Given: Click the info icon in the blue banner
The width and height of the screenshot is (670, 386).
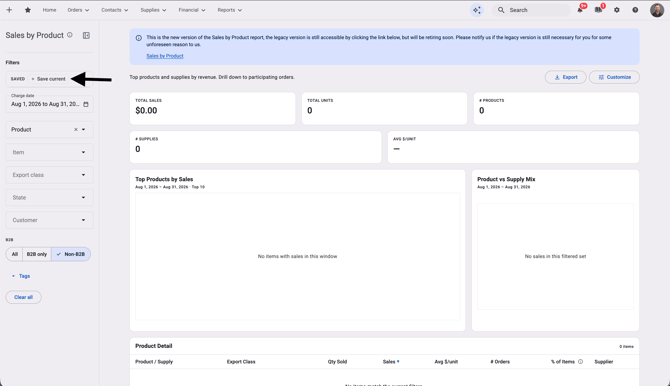Looking at the screenshot, I should [138, 38].
